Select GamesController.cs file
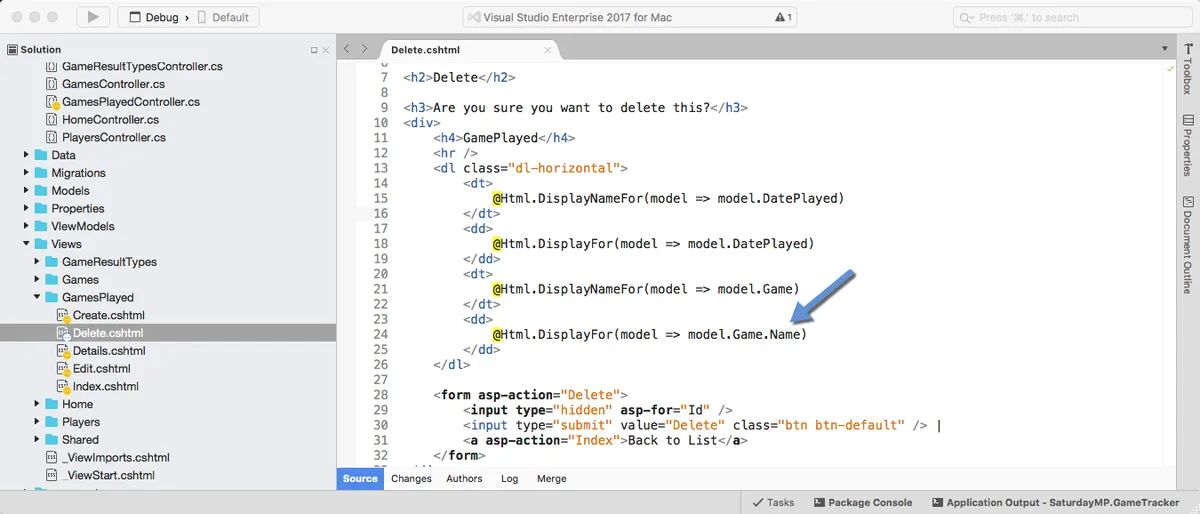This screenshot has width=1200, height=514. pyautogui.click(x=113, y=84)
